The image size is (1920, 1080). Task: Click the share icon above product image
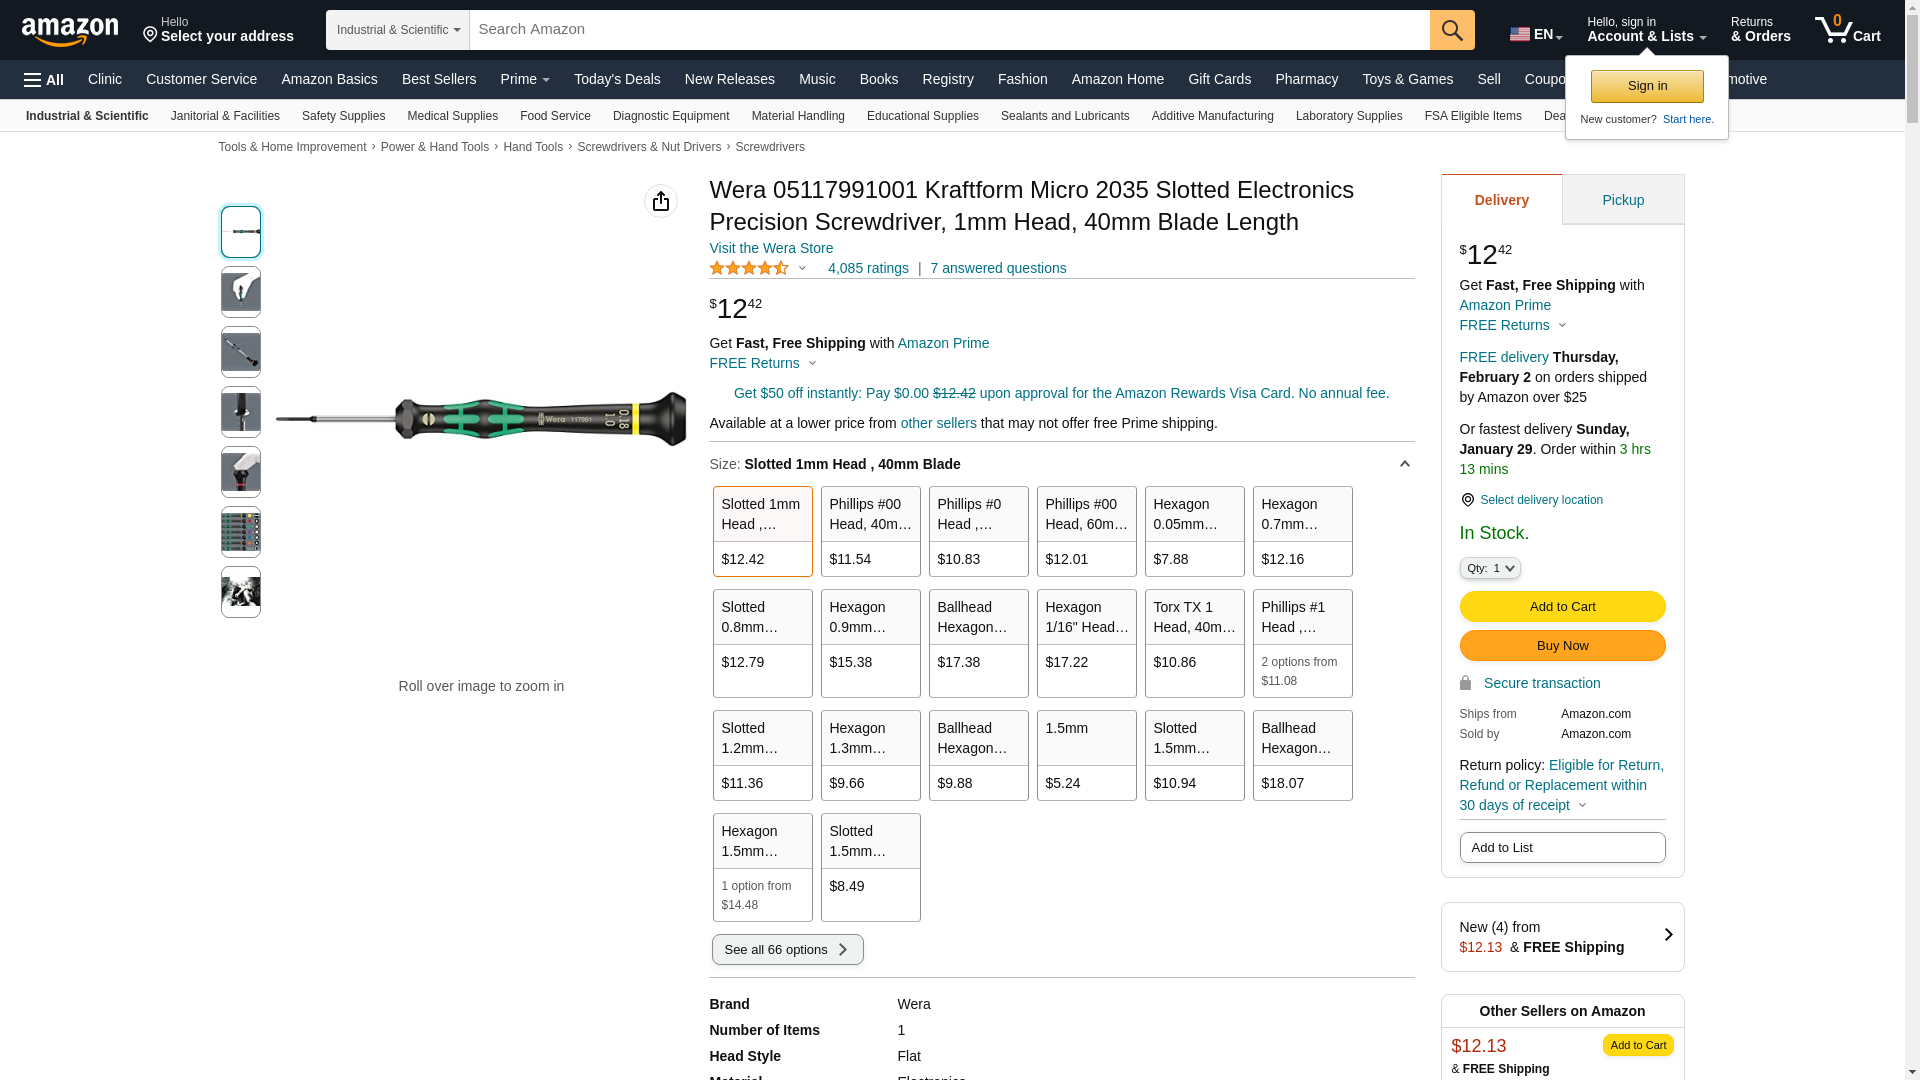(x=660, y=201)
